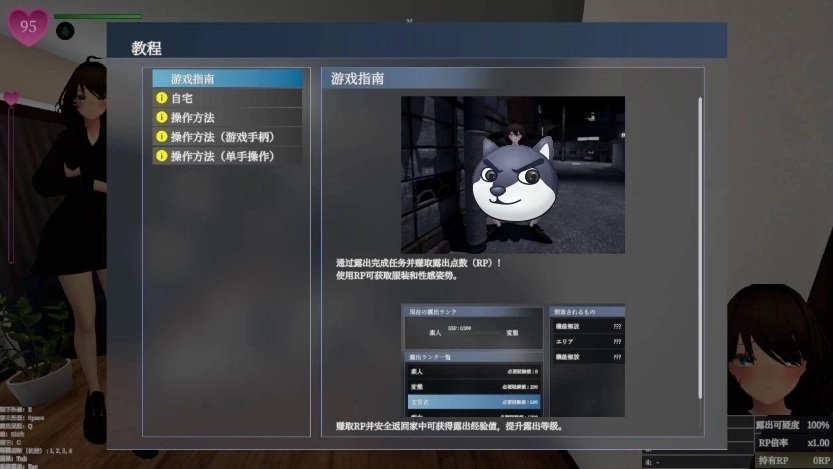This screenshot has height=469, width=833.
Task: Click the 持有RP counter row
Action: point(793,460)
